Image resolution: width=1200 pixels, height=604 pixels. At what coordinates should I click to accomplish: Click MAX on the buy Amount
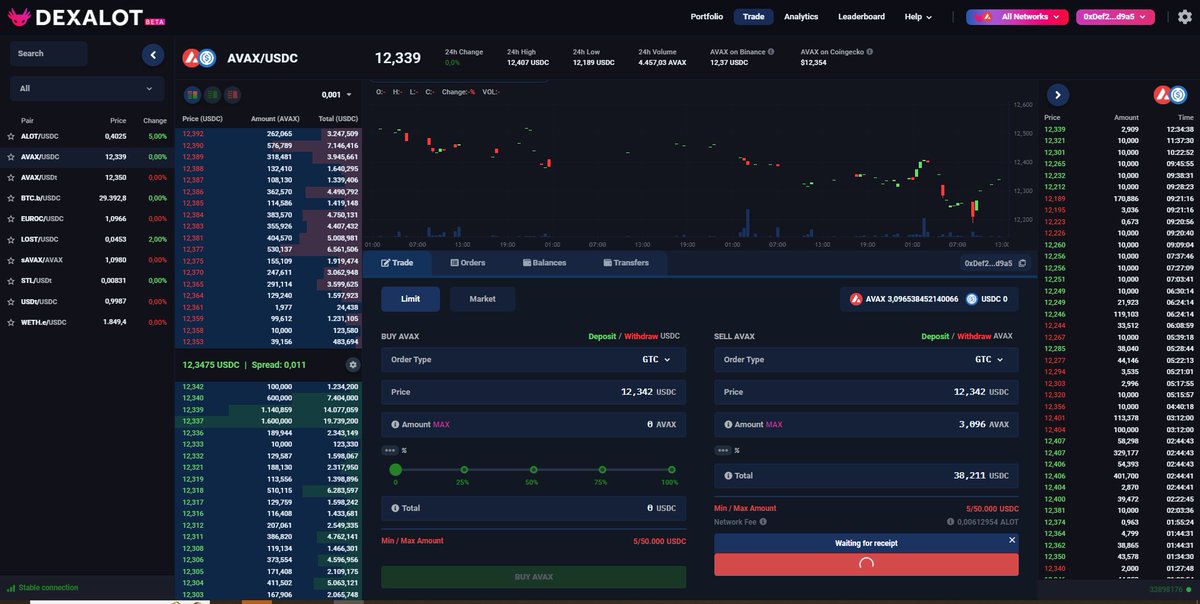[x=441, y=425]
